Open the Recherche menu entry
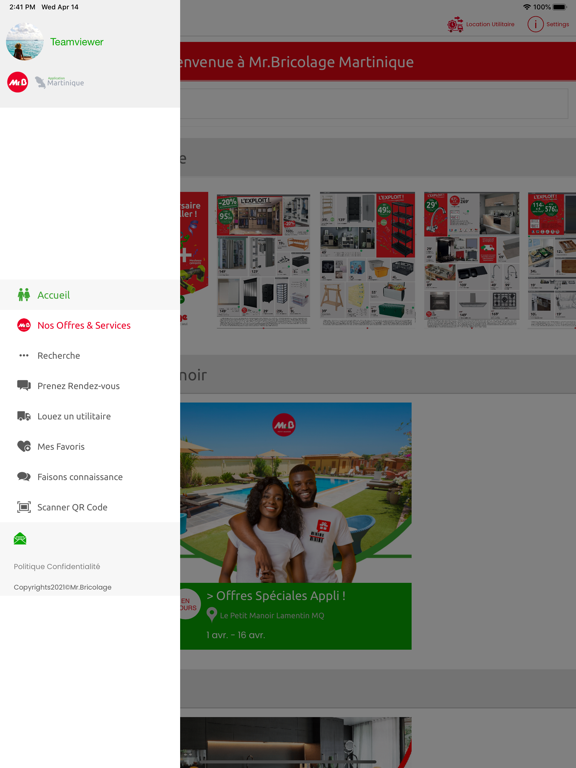Image resolution: width=576 pixels, height=768 pixels. pos(90,356)
